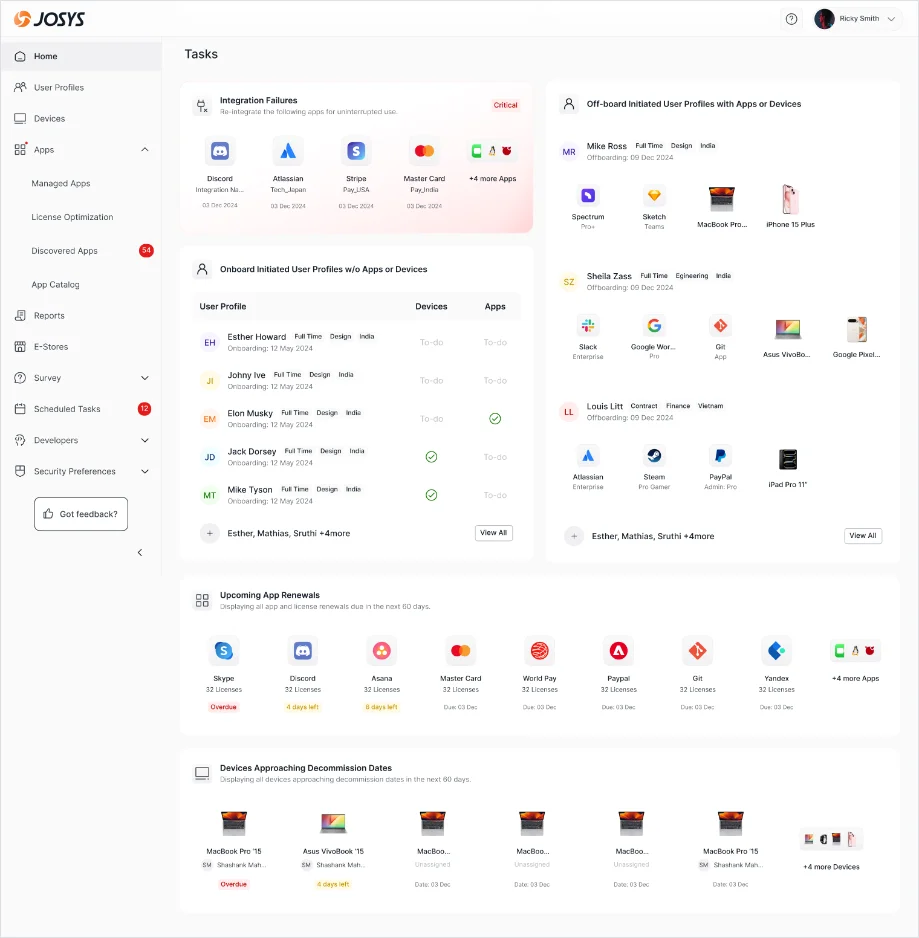
Task: Click the Yandex renewal icon
Action: coord(777,651)
